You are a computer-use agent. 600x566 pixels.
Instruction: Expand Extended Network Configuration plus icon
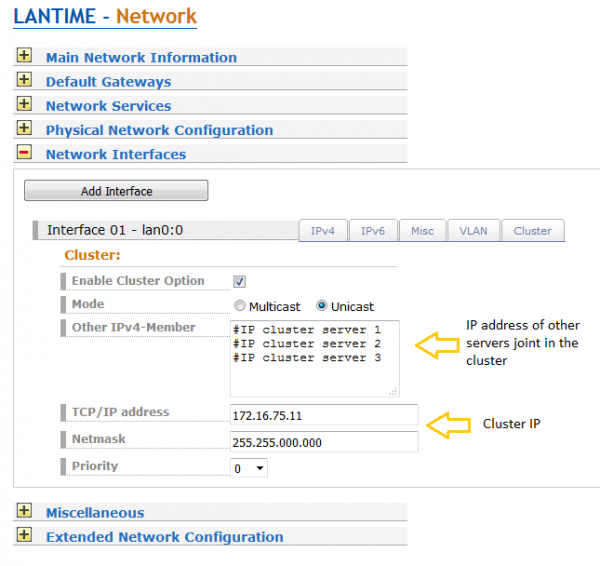(x=24, y=535)
